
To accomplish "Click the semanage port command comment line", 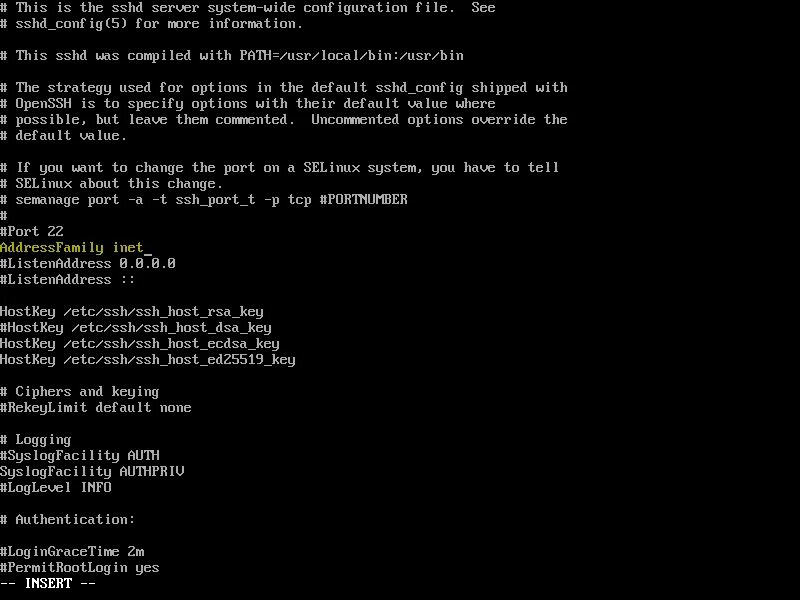I will [x=204, y=199].
